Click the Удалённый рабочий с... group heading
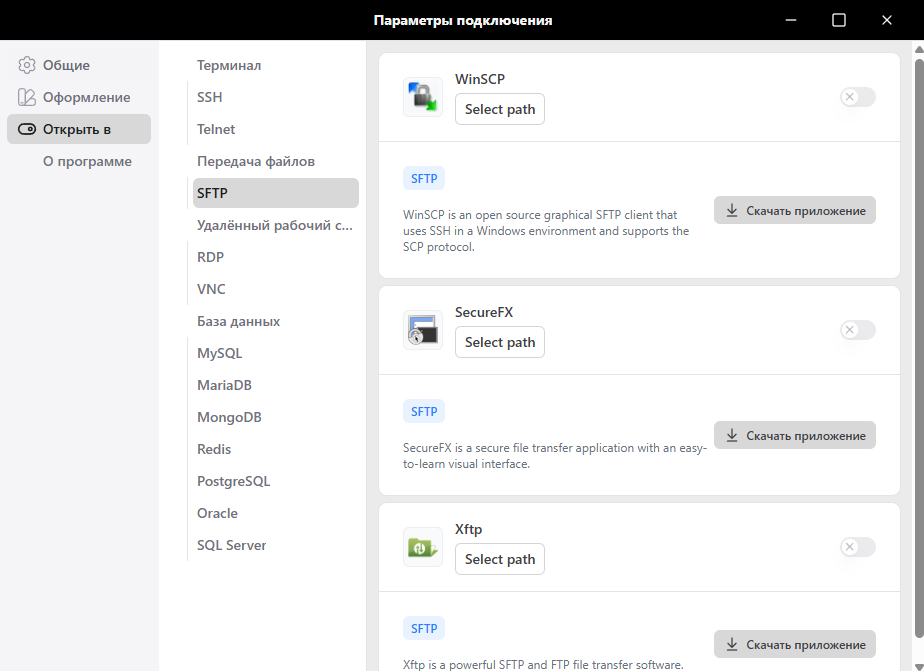 click(x=275, y=226)
